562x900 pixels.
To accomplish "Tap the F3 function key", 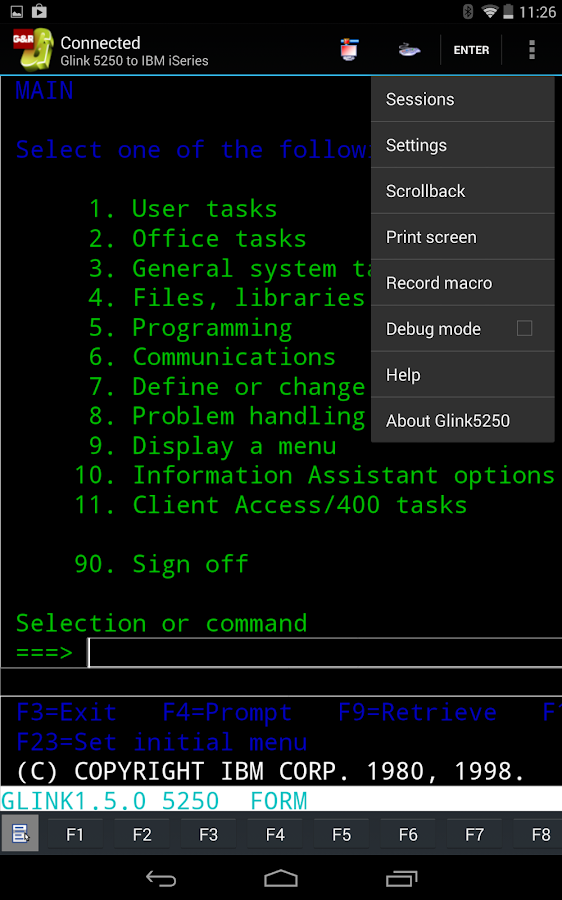I will click(x=208, y=834).
